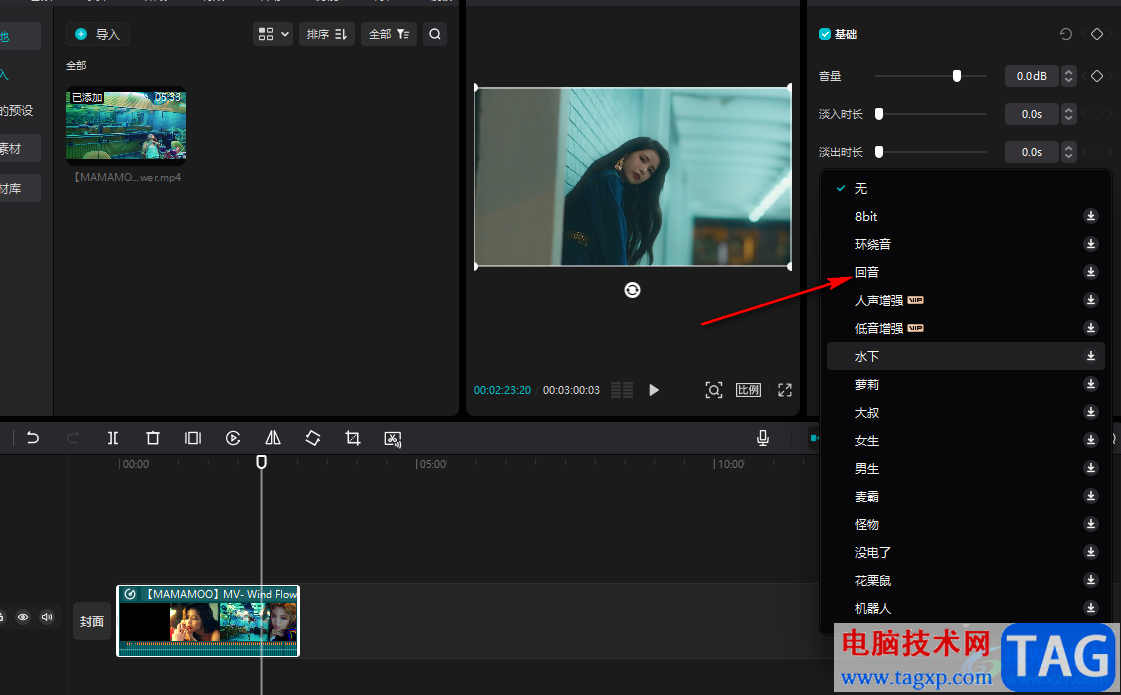Click the smart cutout icon in timeline toolbar
The height and width of the screenshot is (695, 1121).
click(x=392, y=438)
